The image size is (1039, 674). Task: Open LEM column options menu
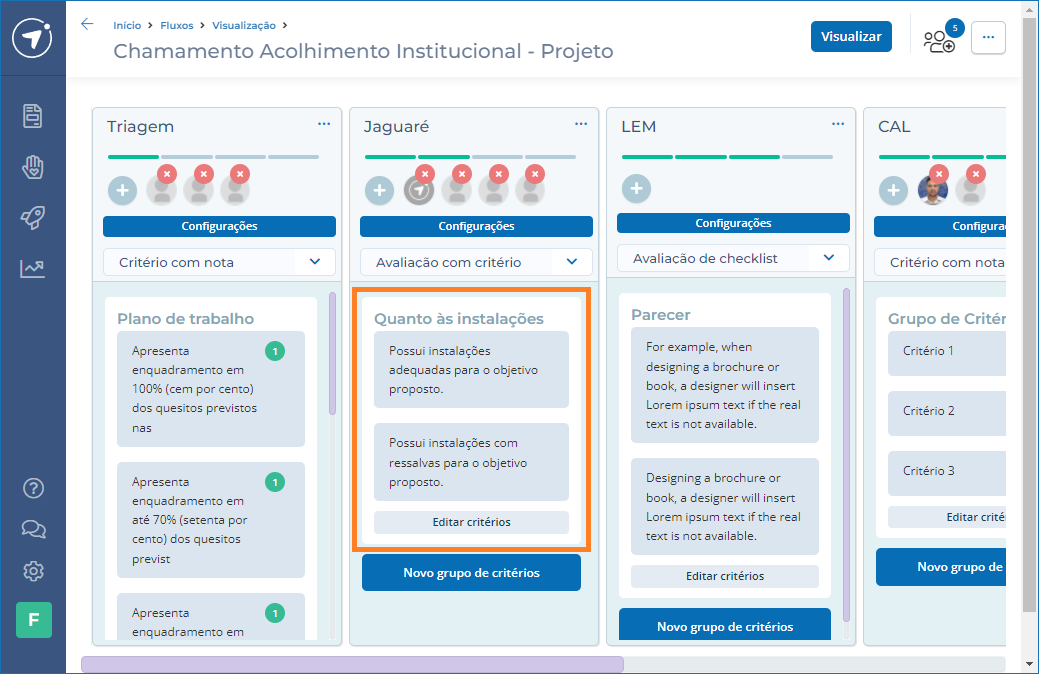point(838,124)
